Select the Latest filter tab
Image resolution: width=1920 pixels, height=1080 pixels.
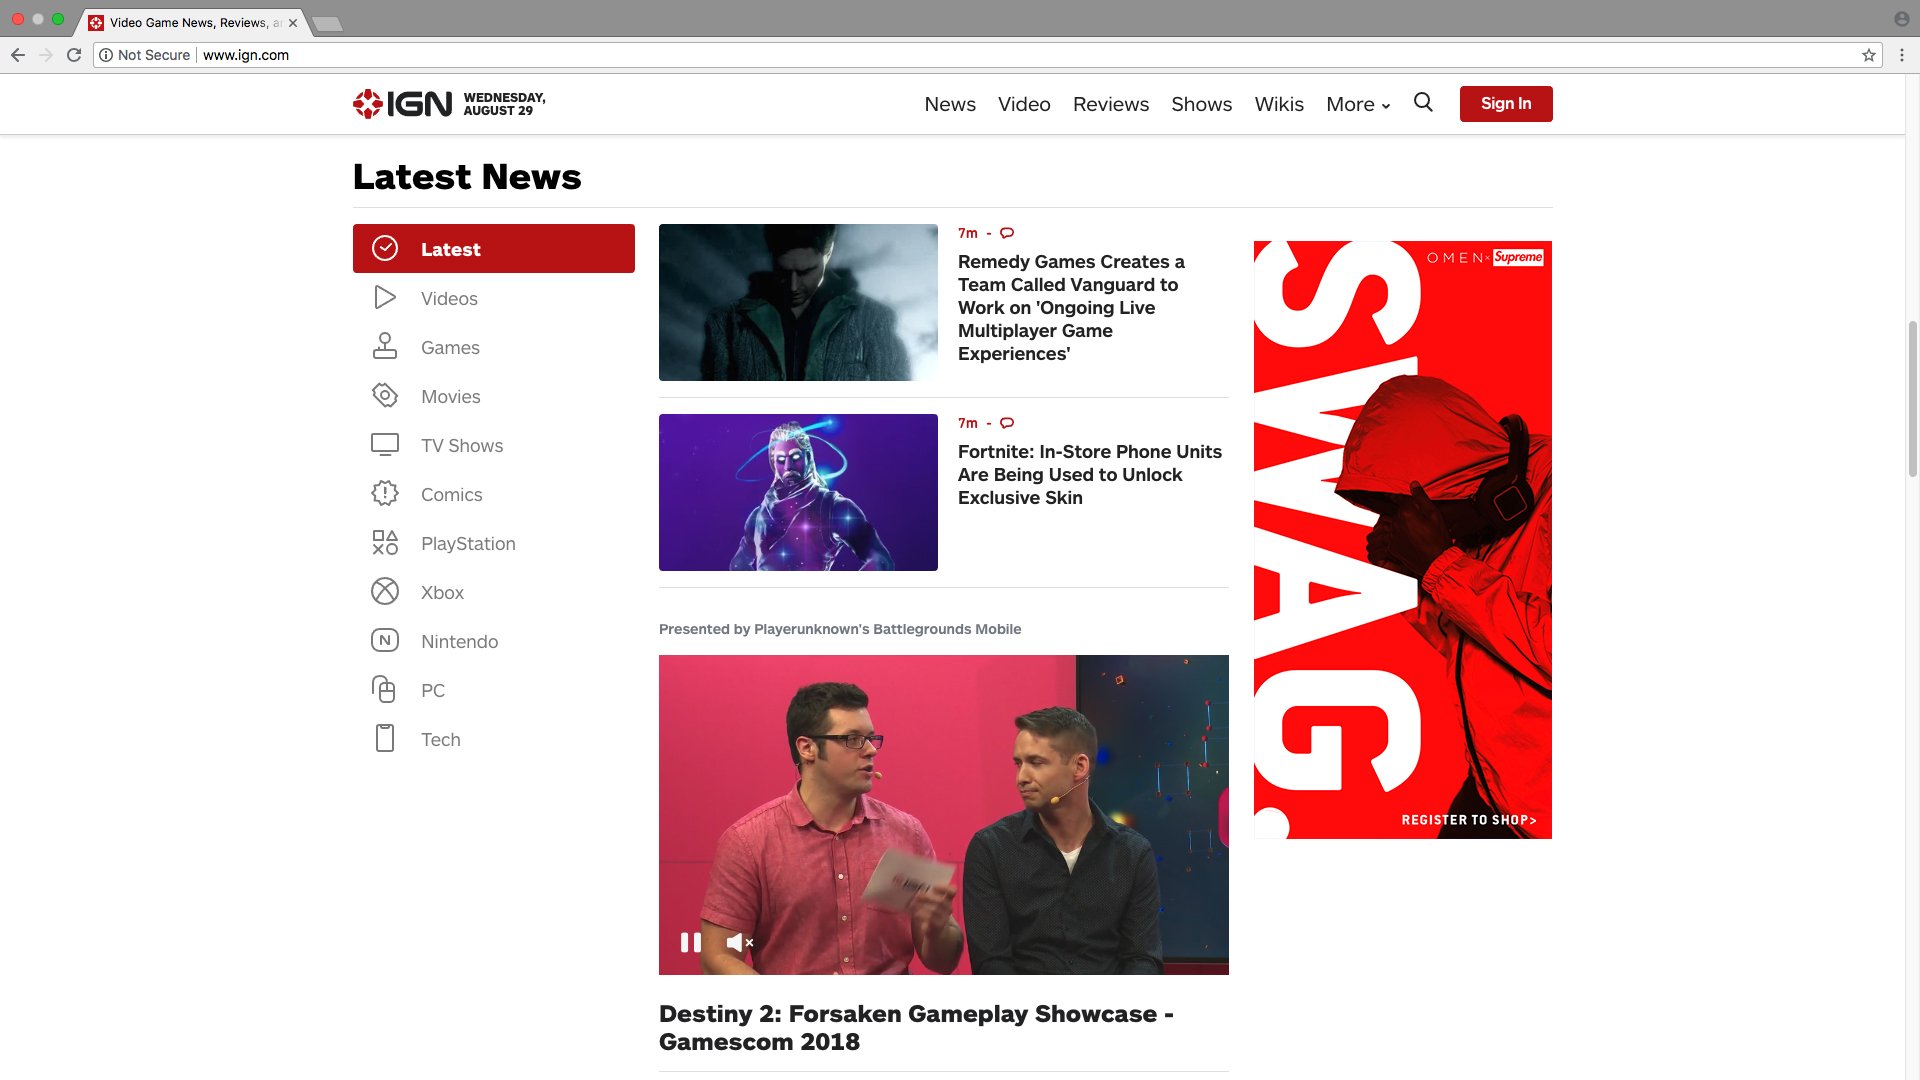tap(493, 249)
